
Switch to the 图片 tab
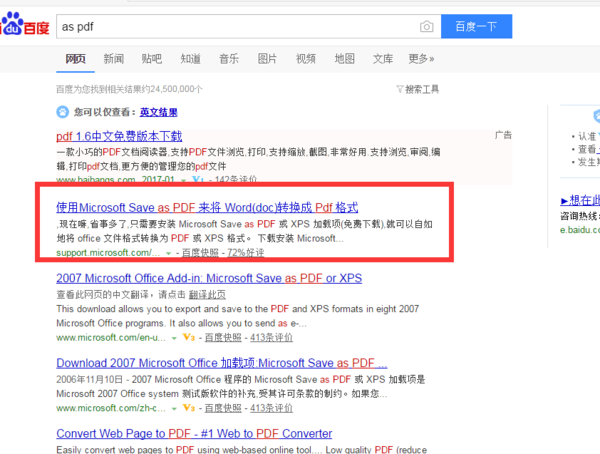[x=267, y=59]
